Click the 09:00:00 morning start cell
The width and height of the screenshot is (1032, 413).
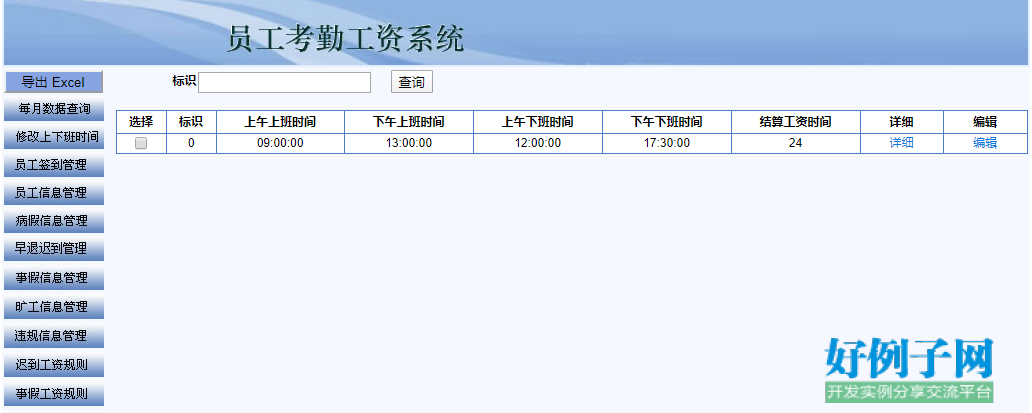[280, 143]
